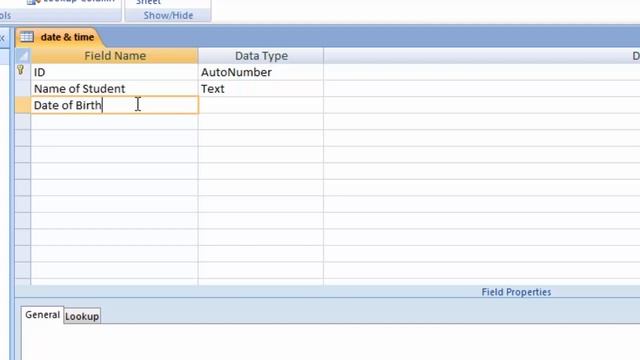Select the Name of Student field cell

pyautogui.click(x=115, y=89)
